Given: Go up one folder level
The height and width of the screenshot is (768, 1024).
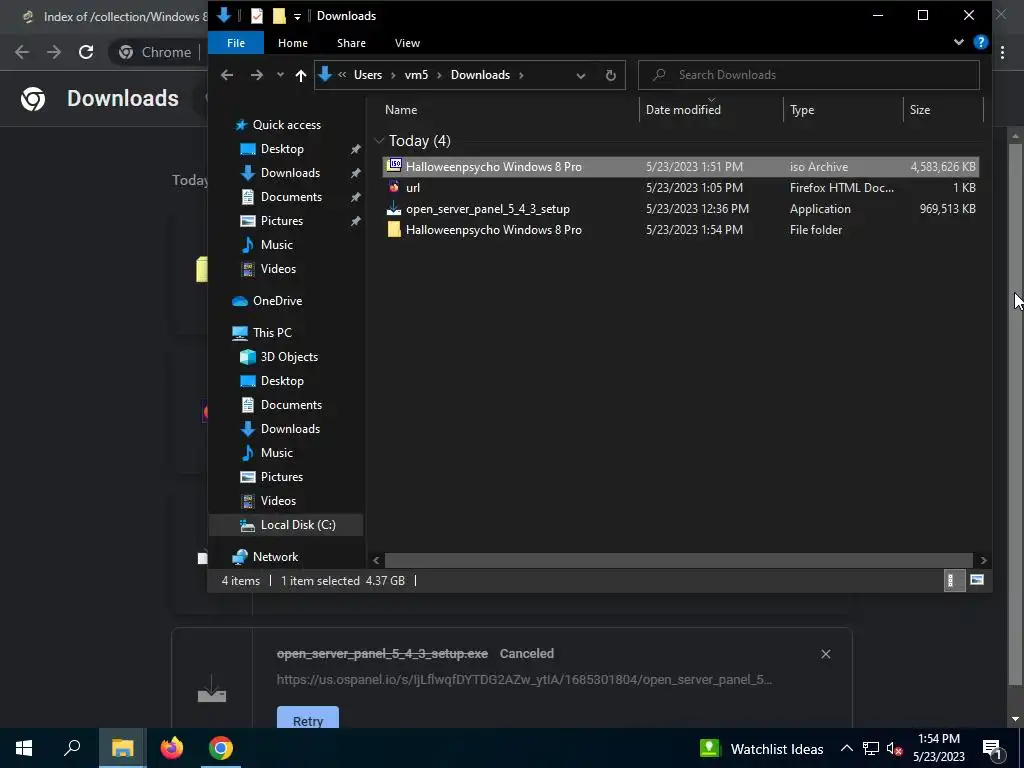Looking at the screenshot, I should pos(300,75).
